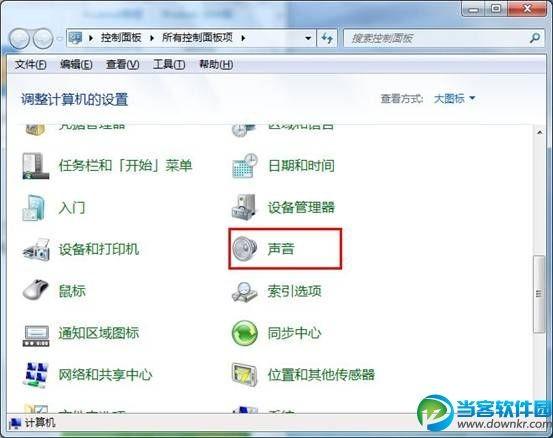This screenshot has height=438, width=553.
Task: Open the 设备管理器 icon
Action: click(x=244, y=207)
